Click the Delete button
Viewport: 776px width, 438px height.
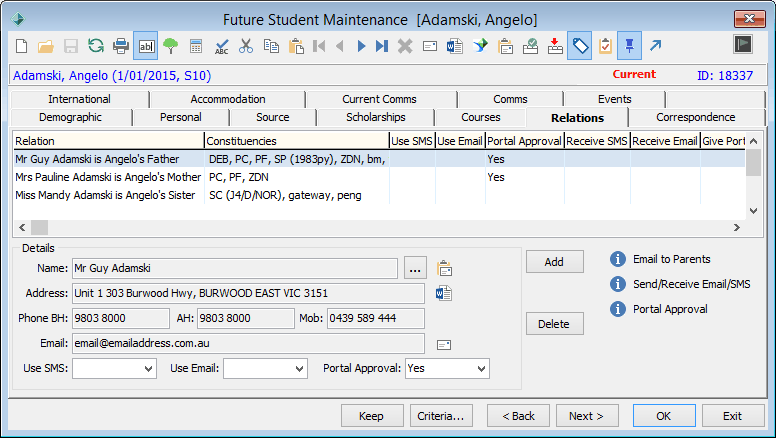pyautogui.click(x=554, y=324)
